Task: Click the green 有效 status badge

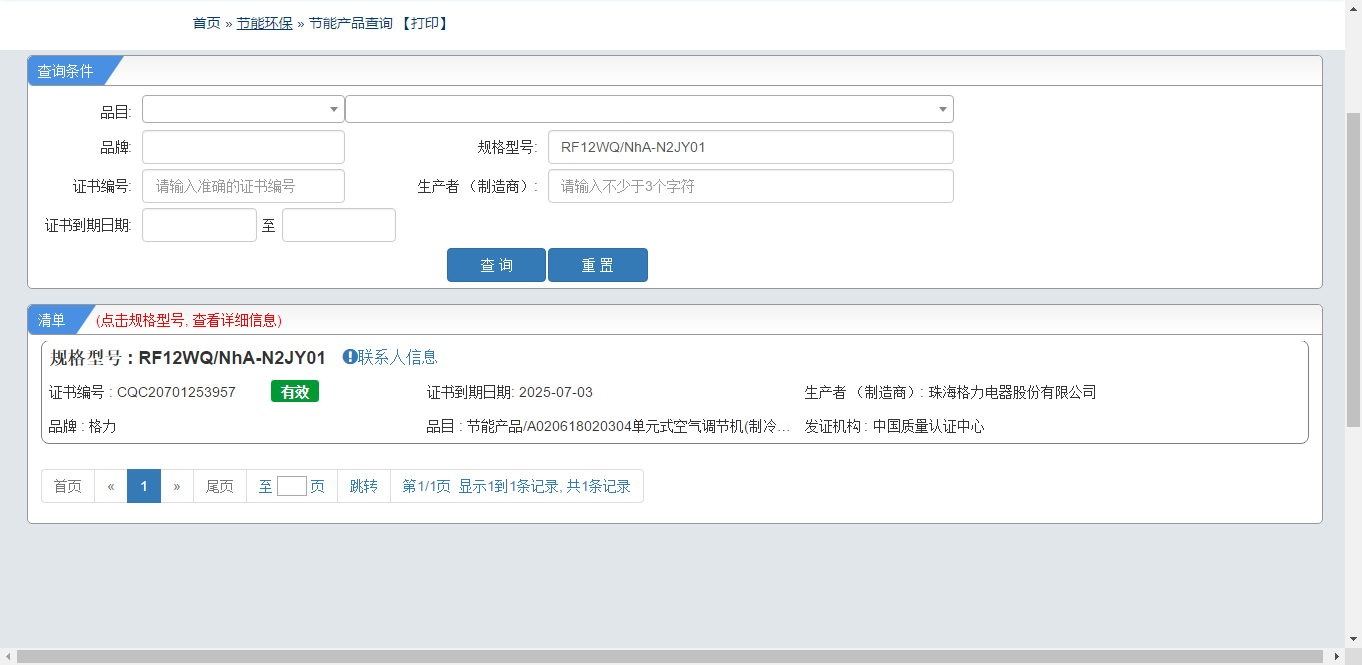Action: 295,392
